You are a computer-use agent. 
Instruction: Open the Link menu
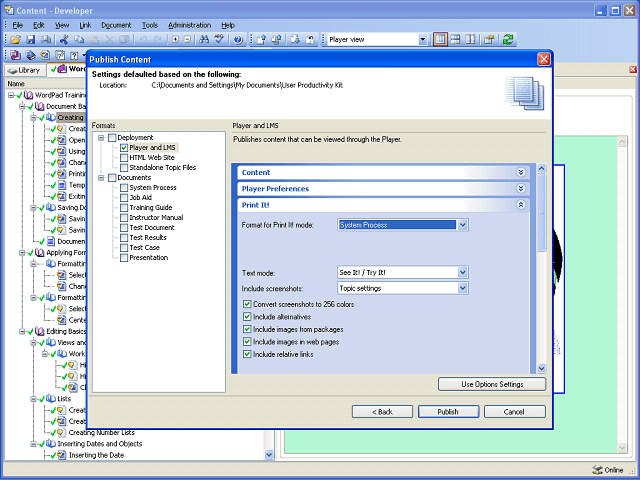tap(85, 25)
